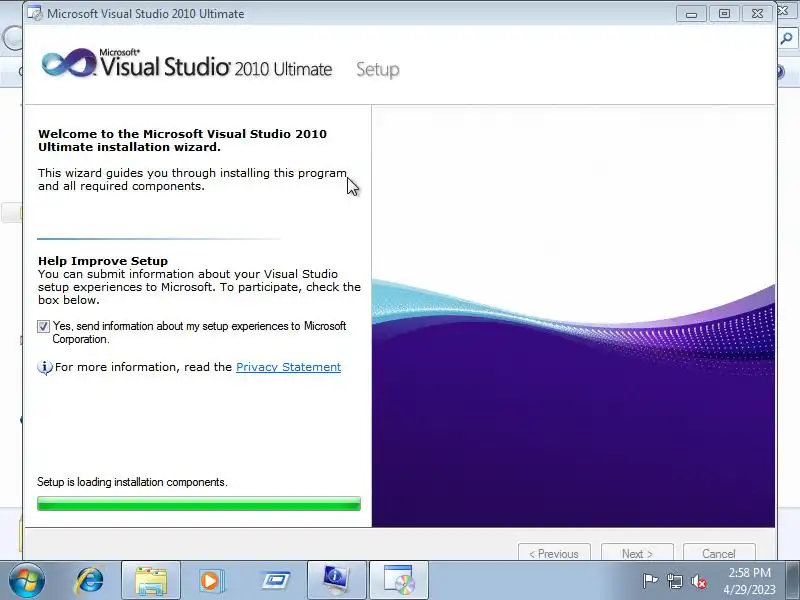Close the background window behind setup
This screenshot has height=600, width=800.
pyautogui.click(x=783, y=11)
